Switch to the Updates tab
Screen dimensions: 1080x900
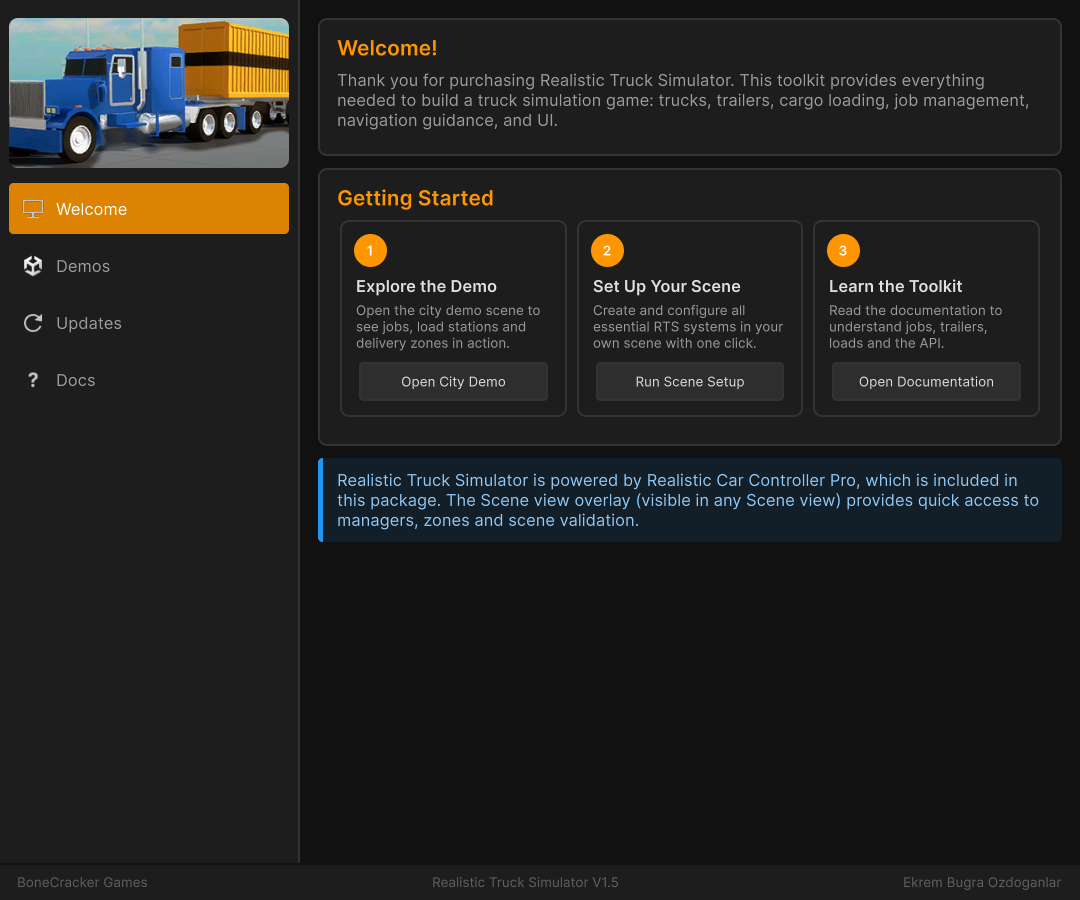pyautogui.click(x=149, y=323)
